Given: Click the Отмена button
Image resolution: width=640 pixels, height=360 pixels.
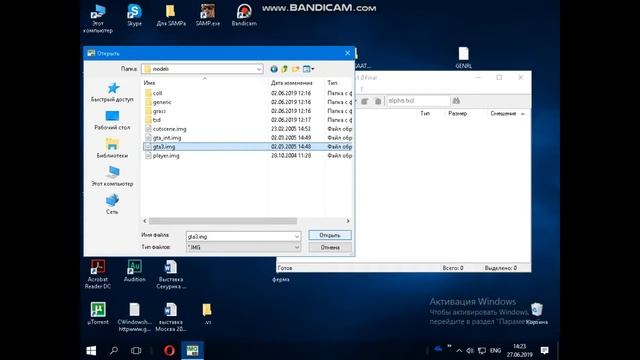Looking at the screenshot, I should coord(330,247).
